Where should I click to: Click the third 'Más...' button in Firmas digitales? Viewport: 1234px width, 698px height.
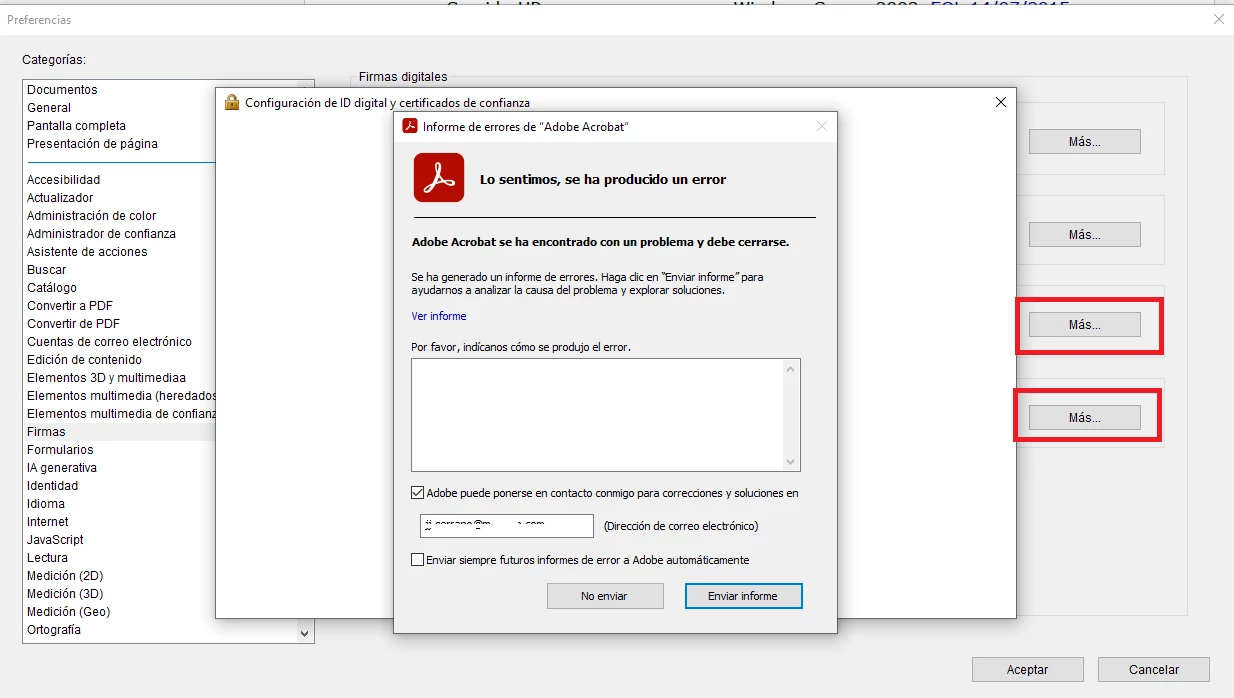[1085, 325]
